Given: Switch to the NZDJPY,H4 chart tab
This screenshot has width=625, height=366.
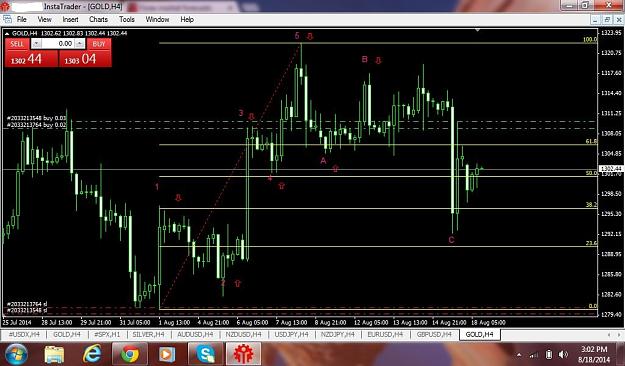Looking at the screenshot, I should point(338,335).
